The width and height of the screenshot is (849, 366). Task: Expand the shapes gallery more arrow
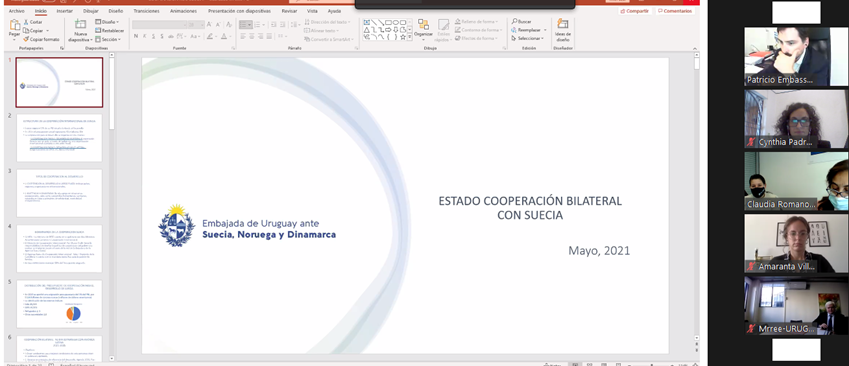click(x=410, y=37)
